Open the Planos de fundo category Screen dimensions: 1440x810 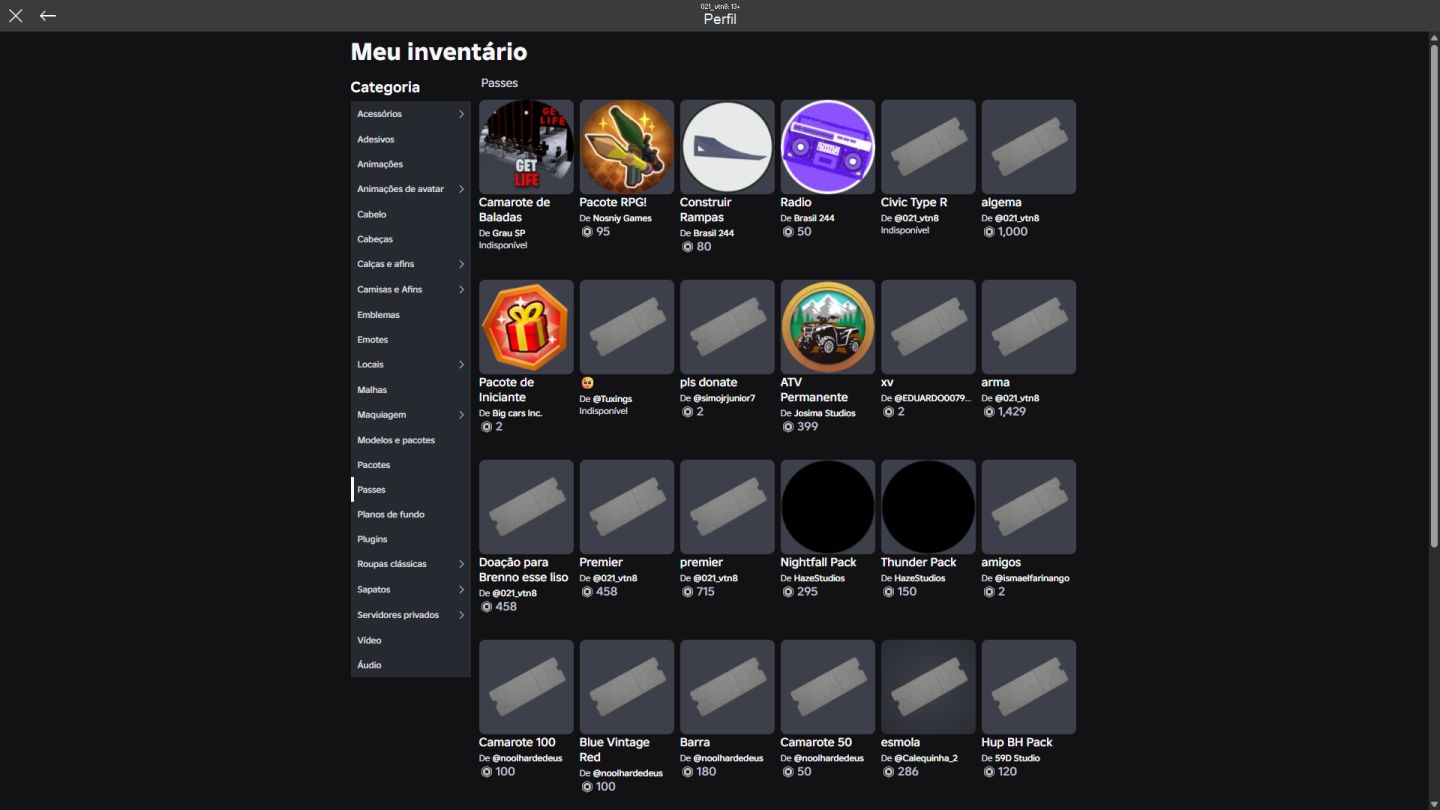pyautogui.click(x=411, y=514)
